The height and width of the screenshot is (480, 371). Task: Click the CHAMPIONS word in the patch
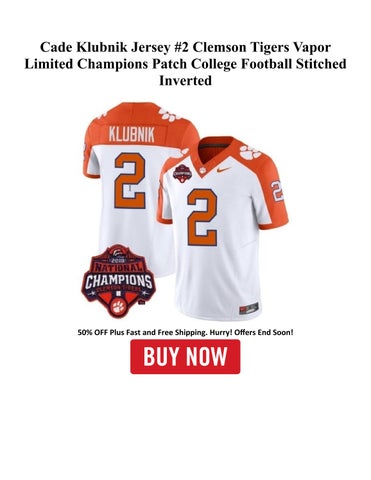pyautogui.click(x=118, y=281)
